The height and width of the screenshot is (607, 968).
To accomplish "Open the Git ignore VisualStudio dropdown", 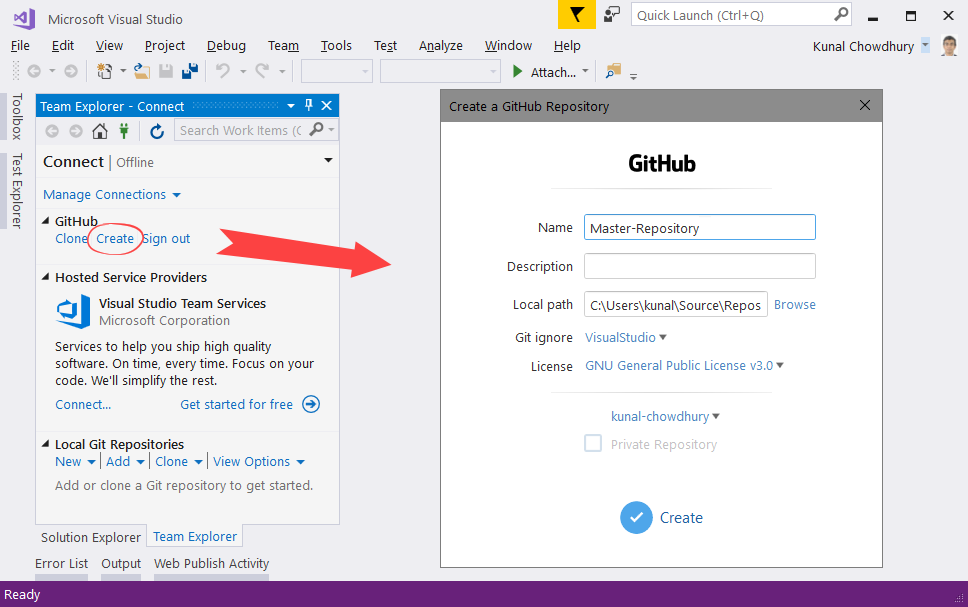I will point(625,337).
